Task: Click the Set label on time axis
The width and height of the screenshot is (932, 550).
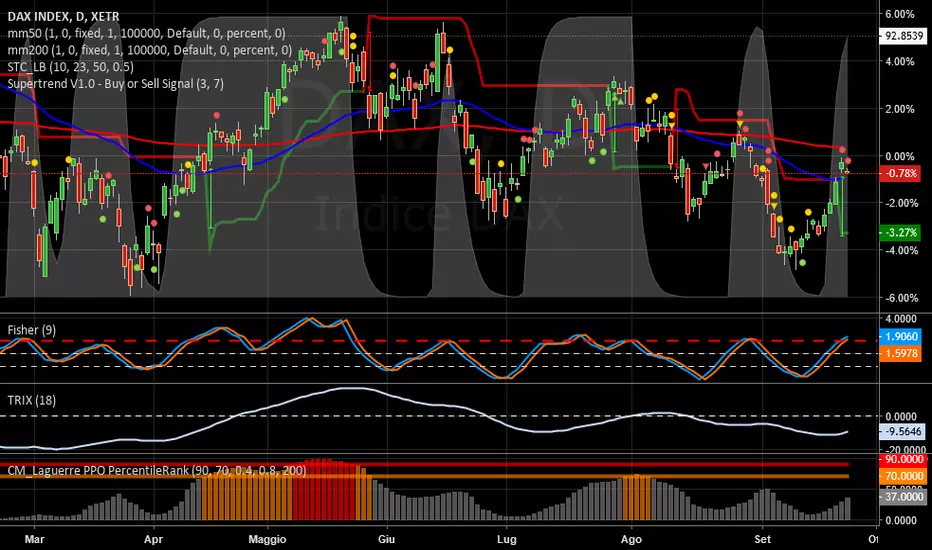Action: click(x=763, y=539)
